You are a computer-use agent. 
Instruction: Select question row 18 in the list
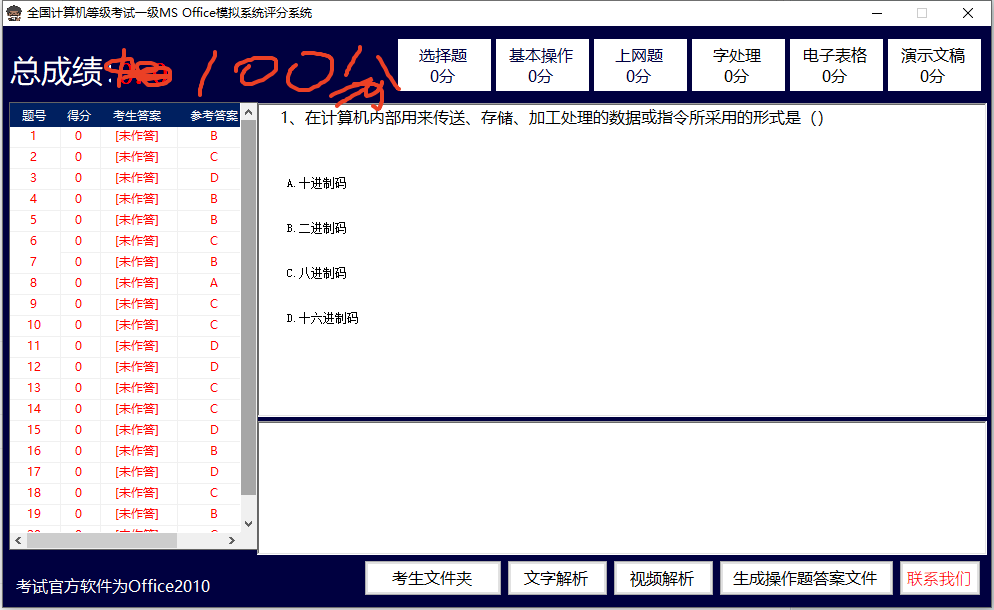125,492
